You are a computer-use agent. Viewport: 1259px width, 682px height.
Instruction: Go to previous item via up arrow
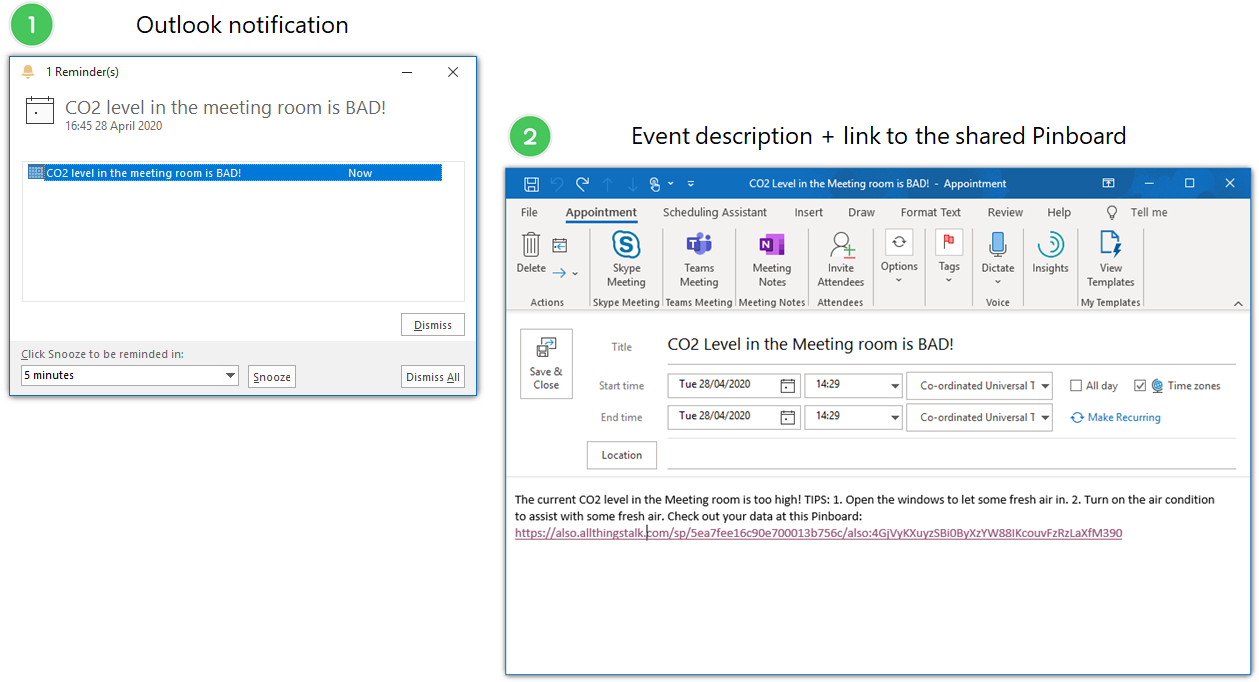(607, 184)
